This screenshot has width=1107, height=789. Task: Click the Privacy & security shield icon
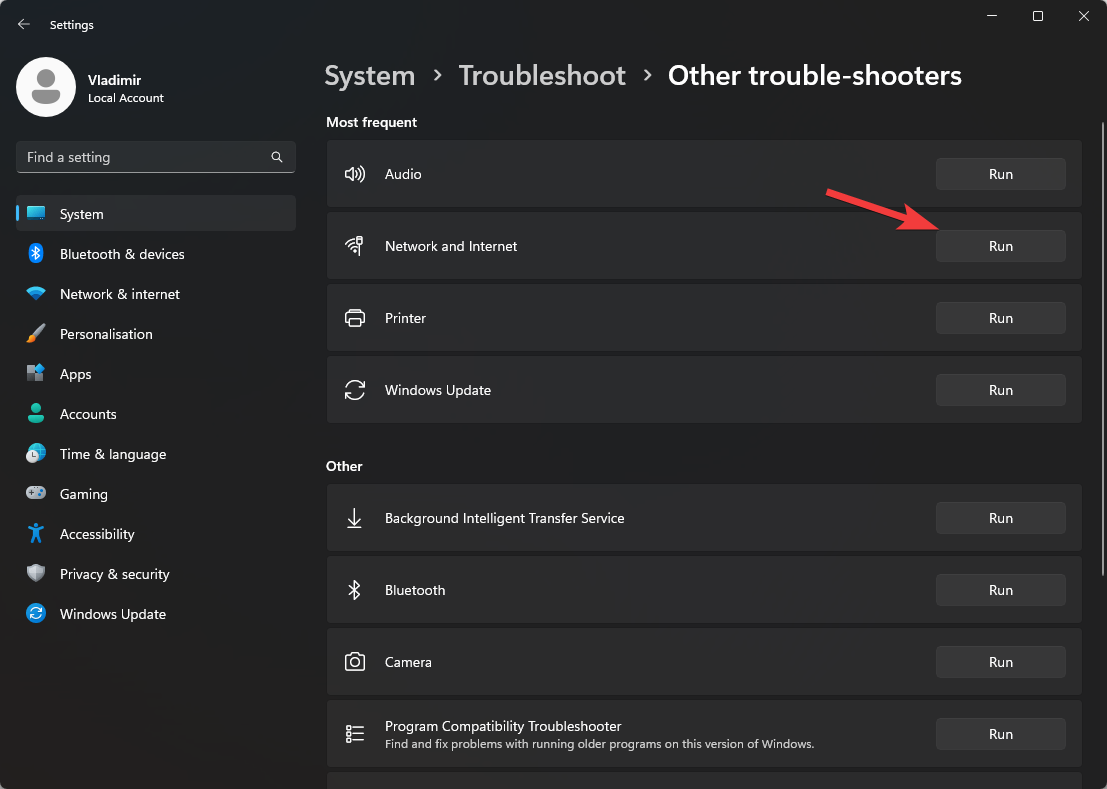click(36, 574)
